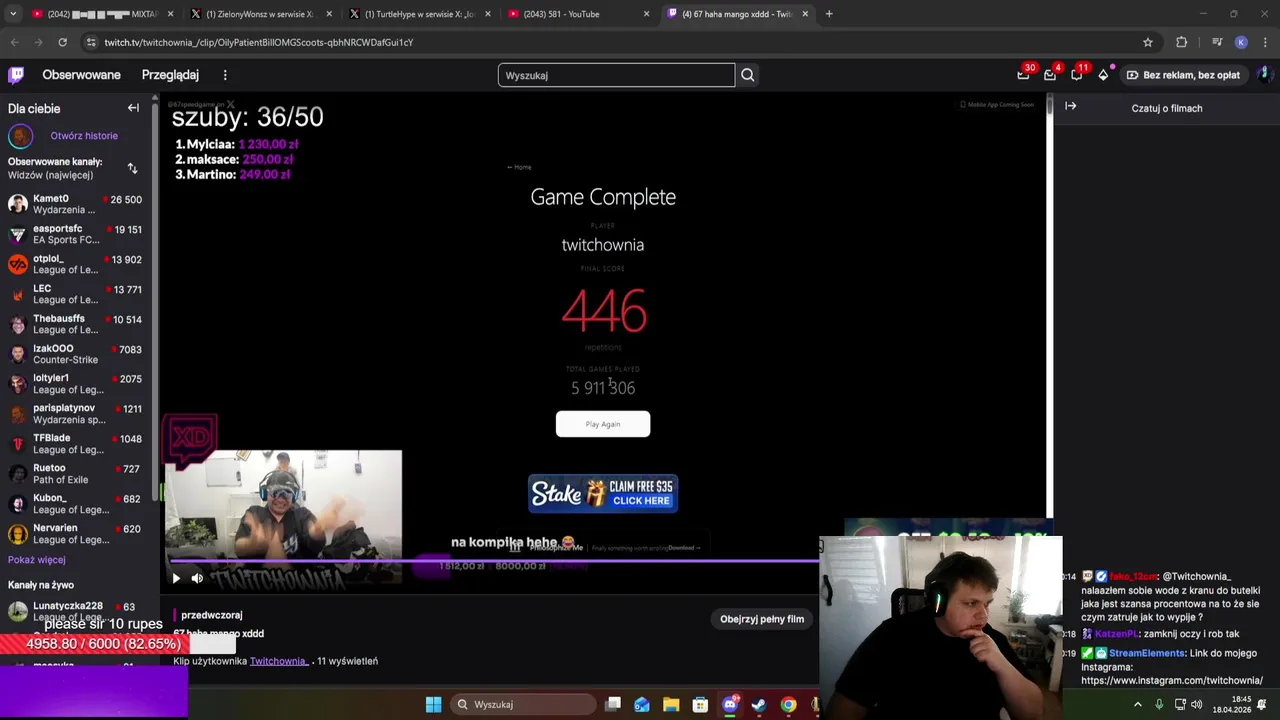
Task: Open the Bits gem icon
Action: [1103, 75]
